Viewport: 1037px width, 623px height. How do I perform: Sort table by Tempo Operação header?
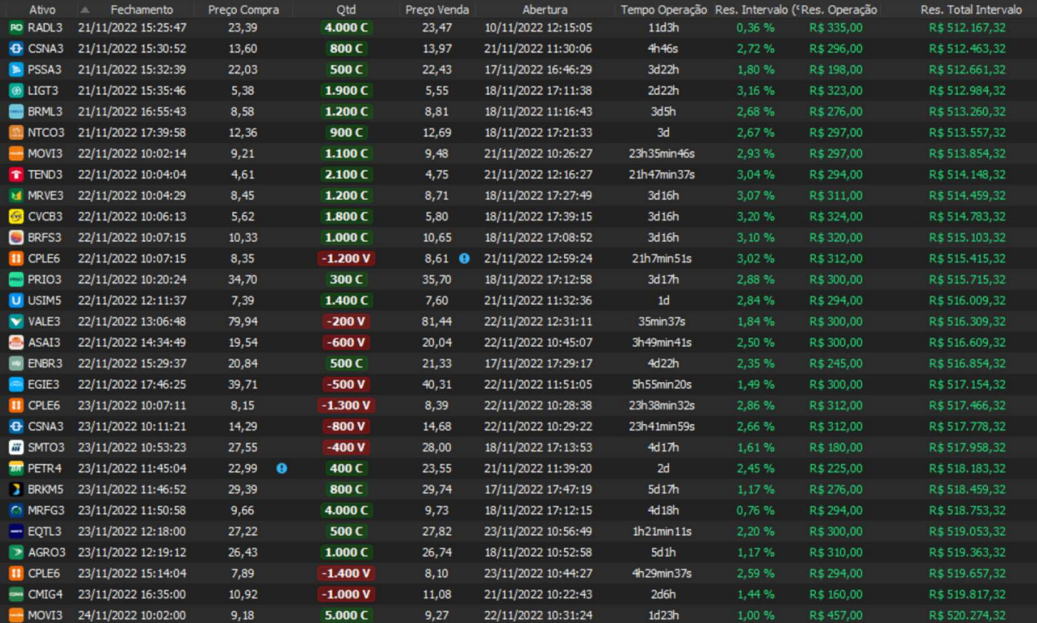[x=663, y=9]
